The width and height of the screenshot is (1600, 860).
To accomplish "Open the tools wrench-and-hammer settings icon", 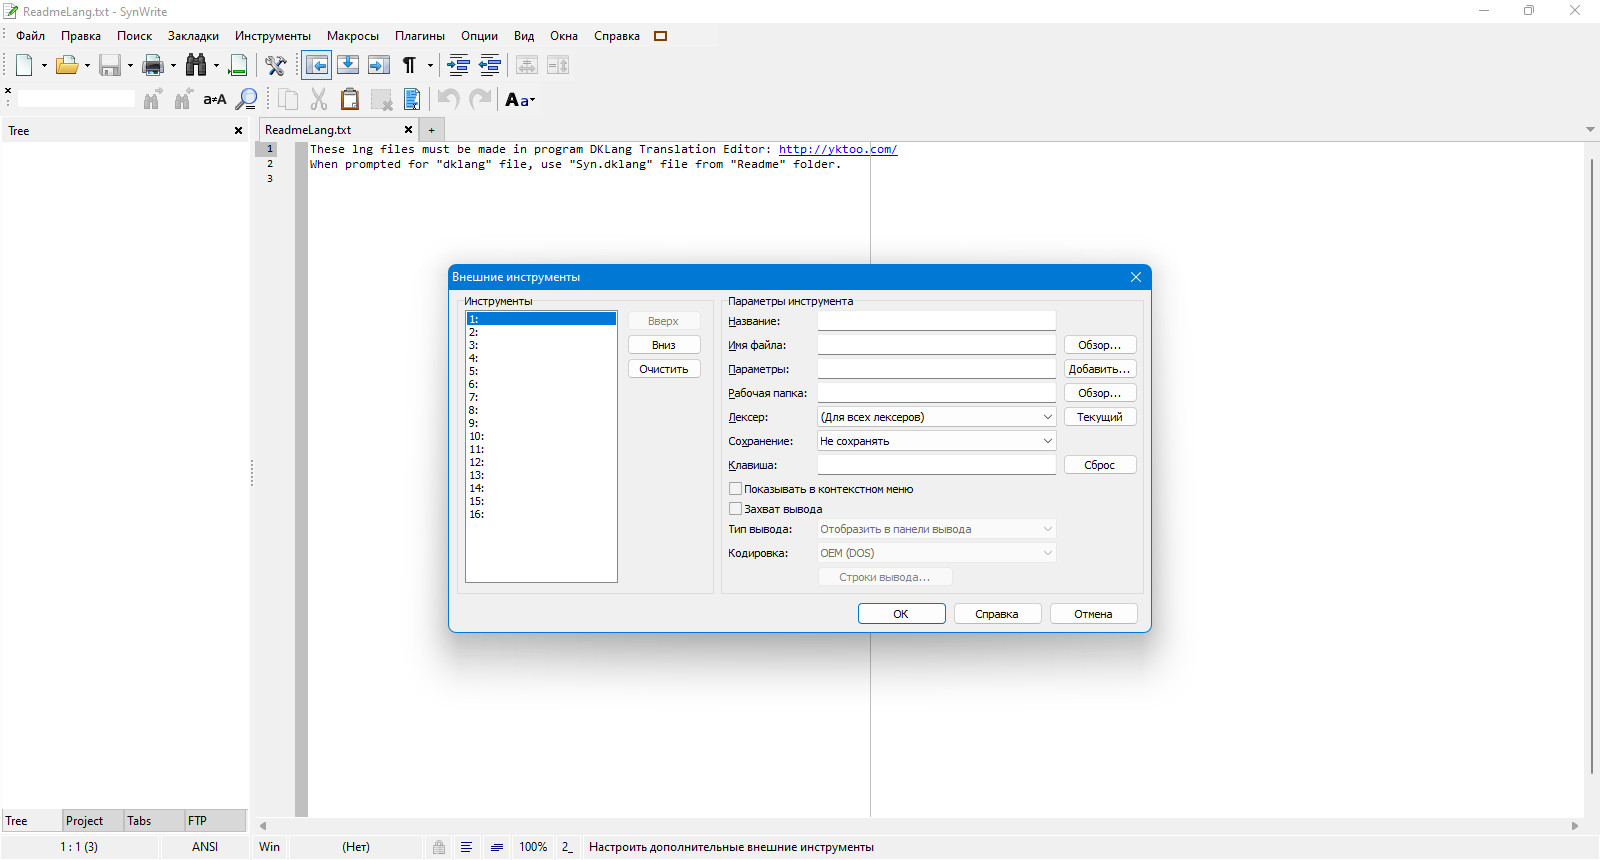I will coord(275,65).
